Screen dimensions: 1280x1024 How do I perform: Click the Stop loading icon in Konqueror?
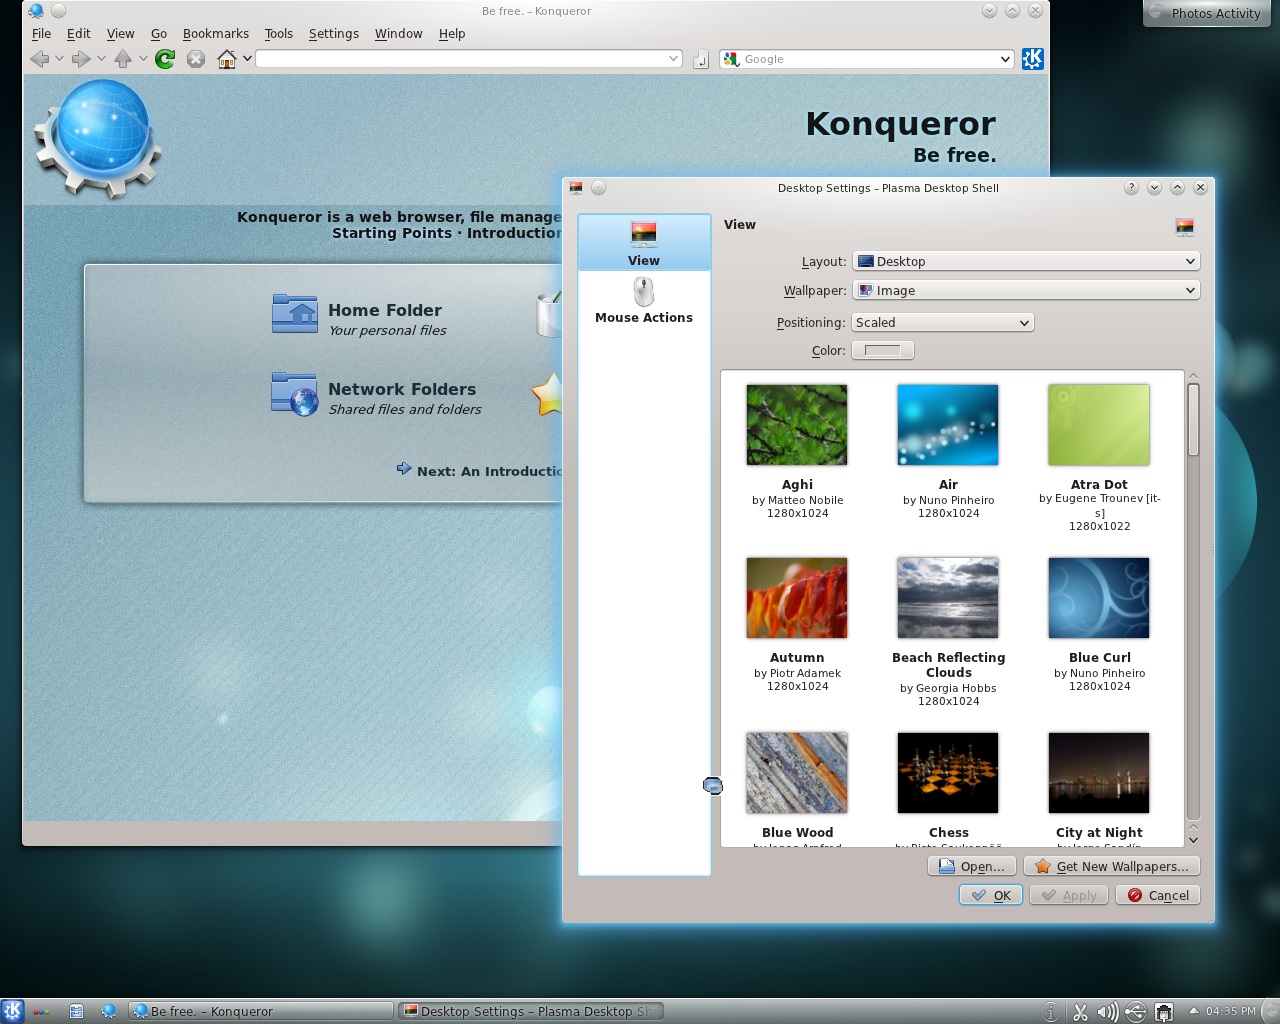pyautogui.click(x=196, y=59)
